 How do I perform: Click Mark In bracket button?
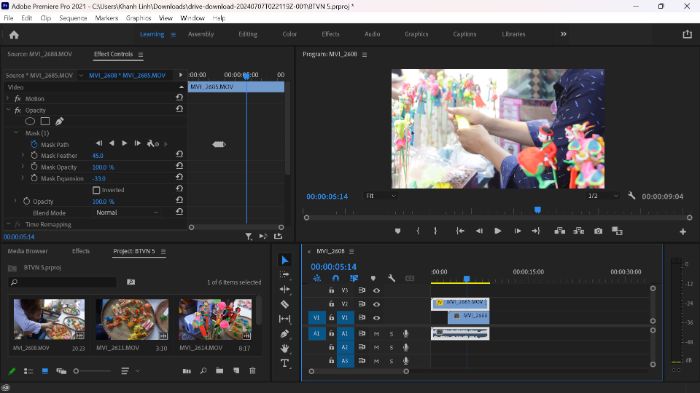coord(418,231)
